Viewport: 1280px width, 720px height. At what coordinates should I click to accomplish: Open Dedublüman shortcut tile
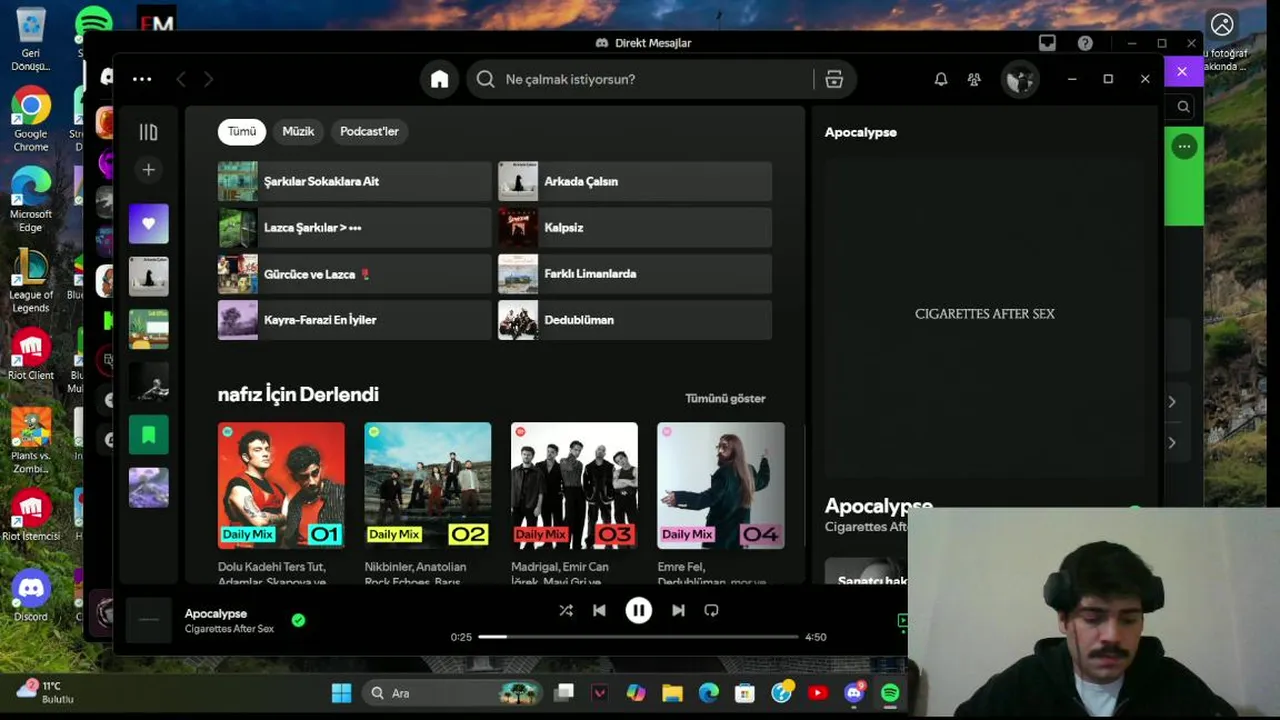click(635, 320)
